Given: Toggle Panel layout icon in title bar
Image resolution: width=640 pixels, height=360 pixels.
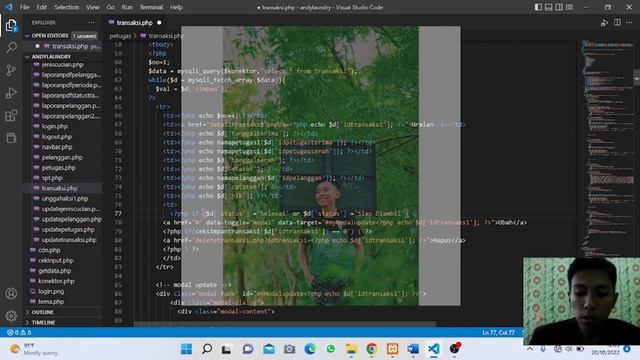Looking at the screenshot, I should pyautogui.click(x=549, y=7).
